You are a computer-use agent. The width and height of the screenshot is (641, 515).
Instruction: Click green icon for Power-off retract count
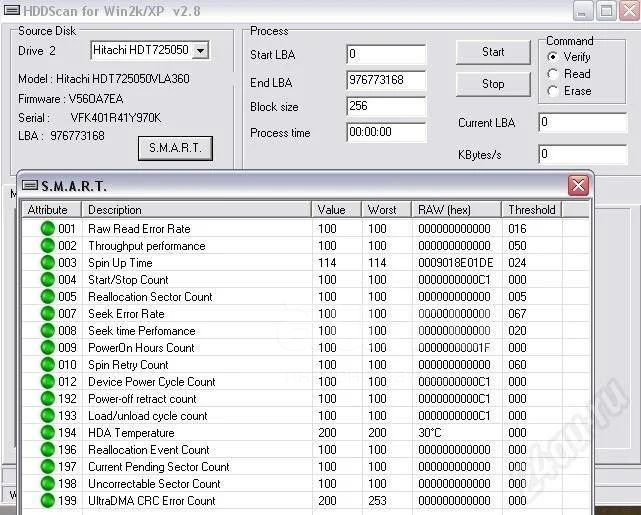click(x=48, y=399)
